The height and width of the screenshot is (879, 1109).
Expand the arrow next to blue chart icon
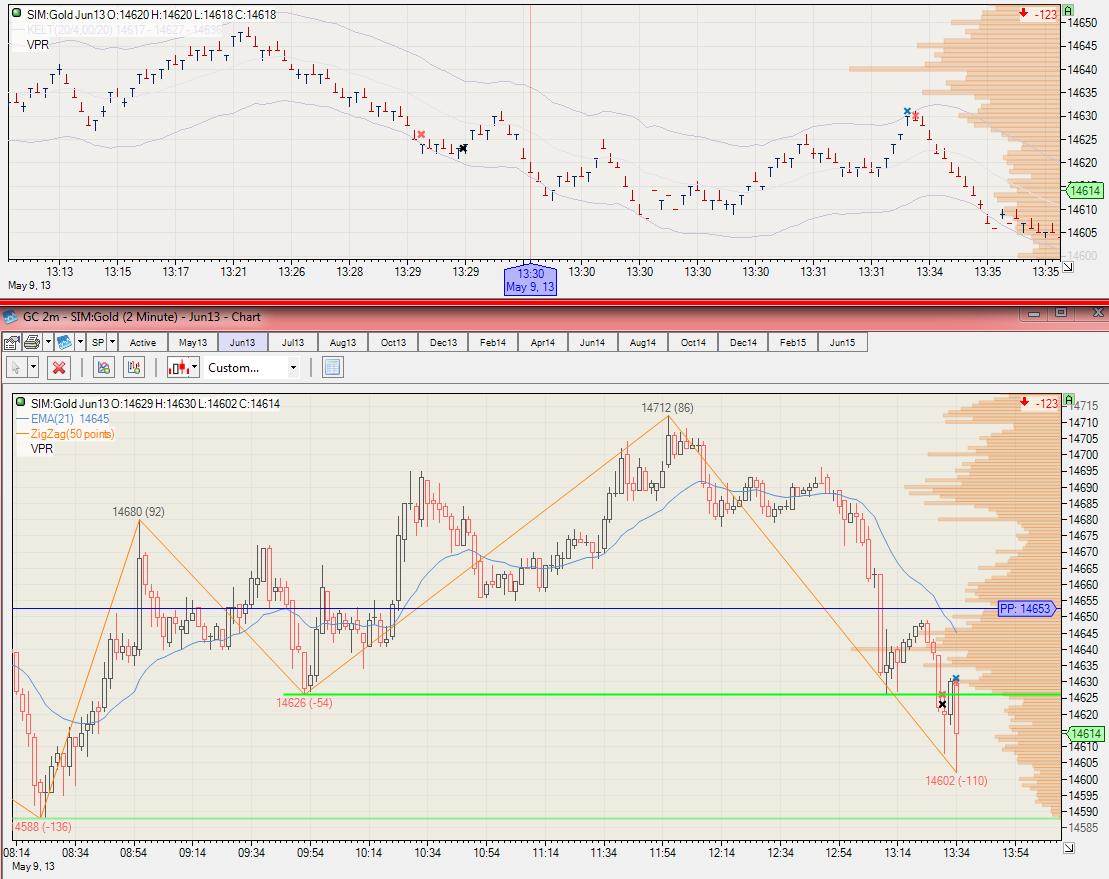(x=81, y=343)
